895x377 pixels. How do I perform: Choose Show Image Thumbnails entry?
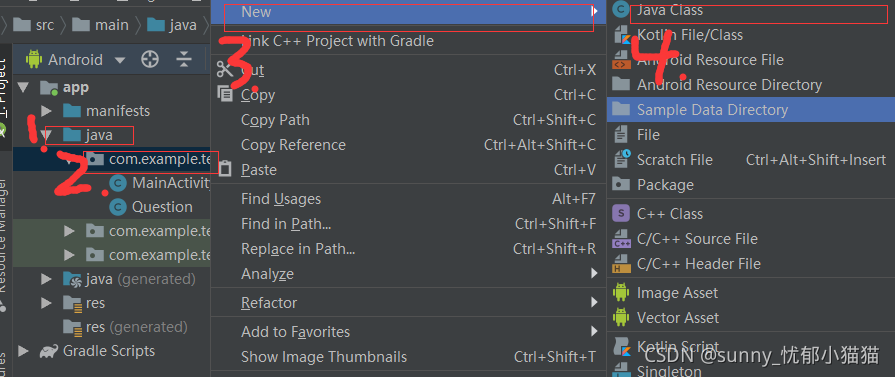408,357
